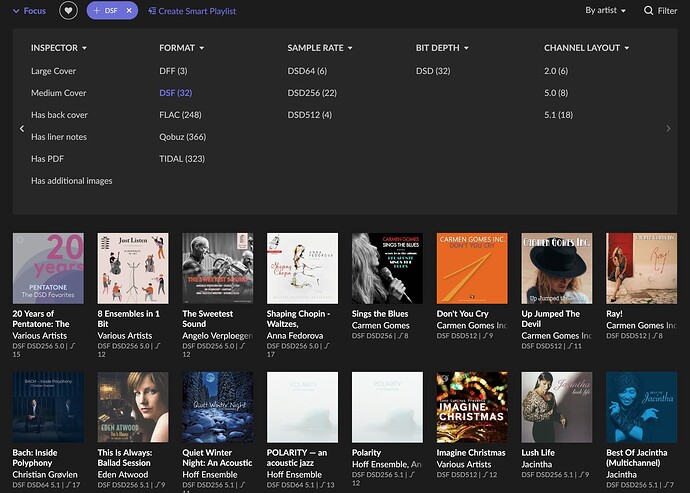This screenshot has width=690, height=493.
Task: Open Up Jumped The Devil cover
Action: pos(557,268)
